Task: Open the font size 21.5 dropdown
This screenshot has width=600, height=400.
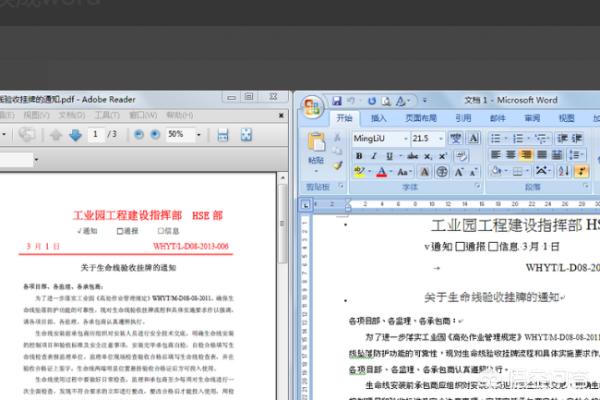Action: pyautogui.click(x=442, y=138)
